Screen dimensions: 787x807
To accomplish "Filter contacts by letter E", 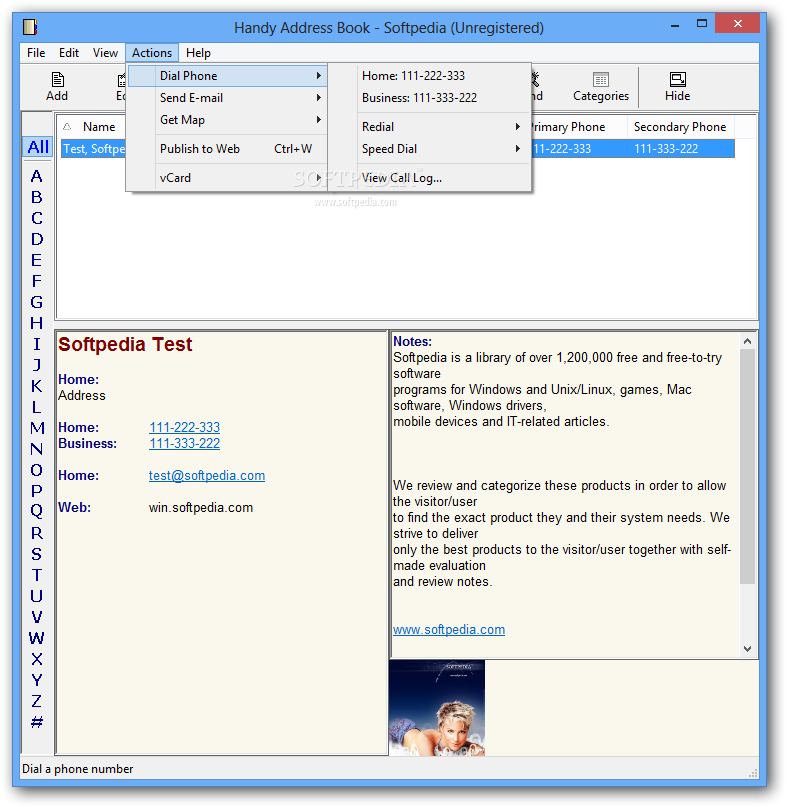I will [36, 260].
